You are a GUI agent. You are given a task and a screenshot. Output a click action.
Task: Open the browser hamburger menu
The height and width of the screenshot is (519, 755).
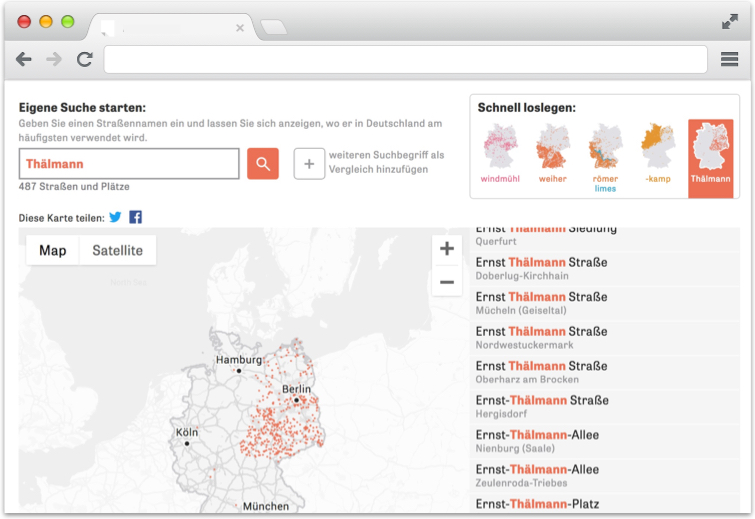(x=729, y=60)
